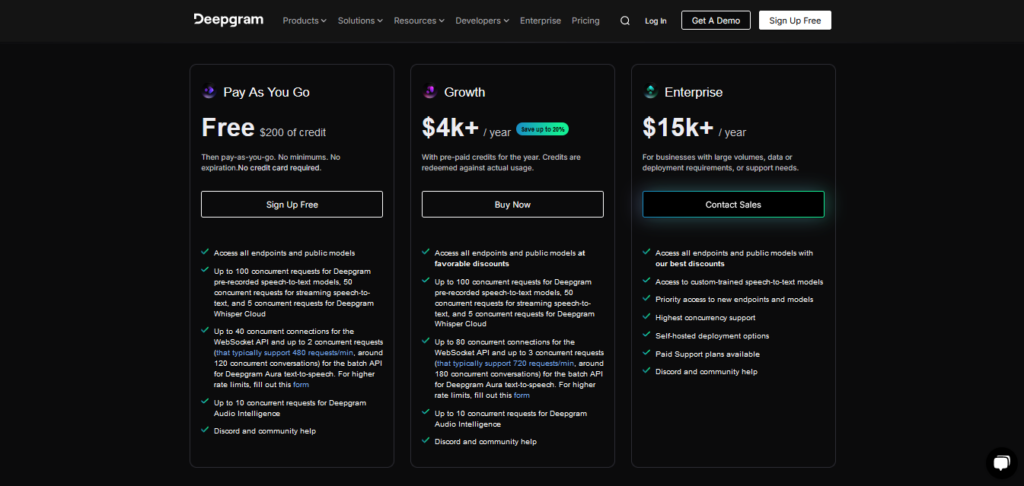Open the form link in Pay As You Go card
Image resolution: width=1024 pixels, height=486 pixels.
(301, 385)
